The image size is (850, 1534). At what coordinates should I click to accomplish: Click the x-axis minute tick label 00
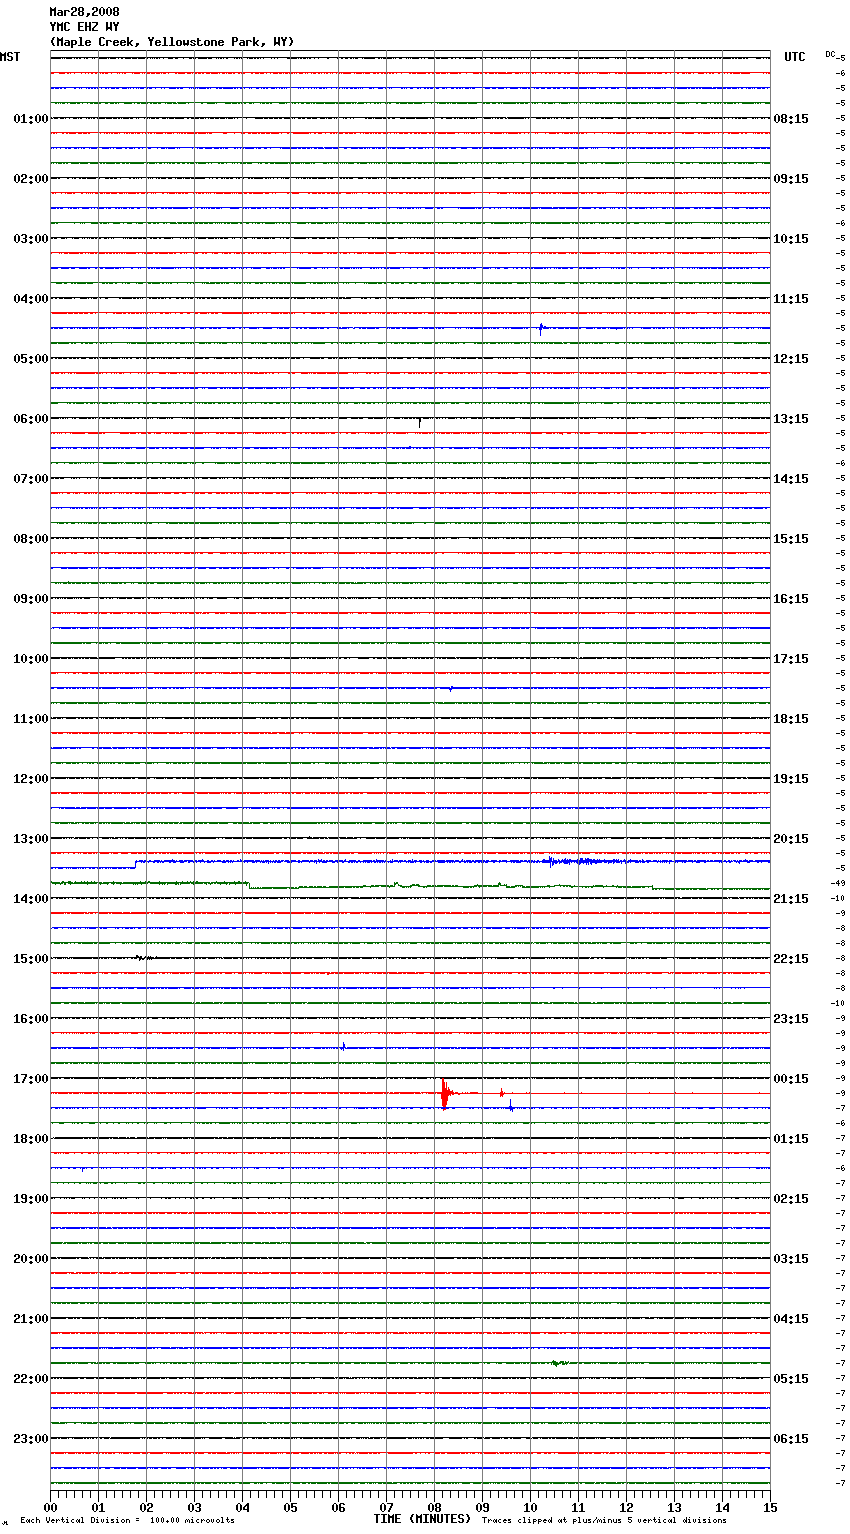[x=50, y=1507]
